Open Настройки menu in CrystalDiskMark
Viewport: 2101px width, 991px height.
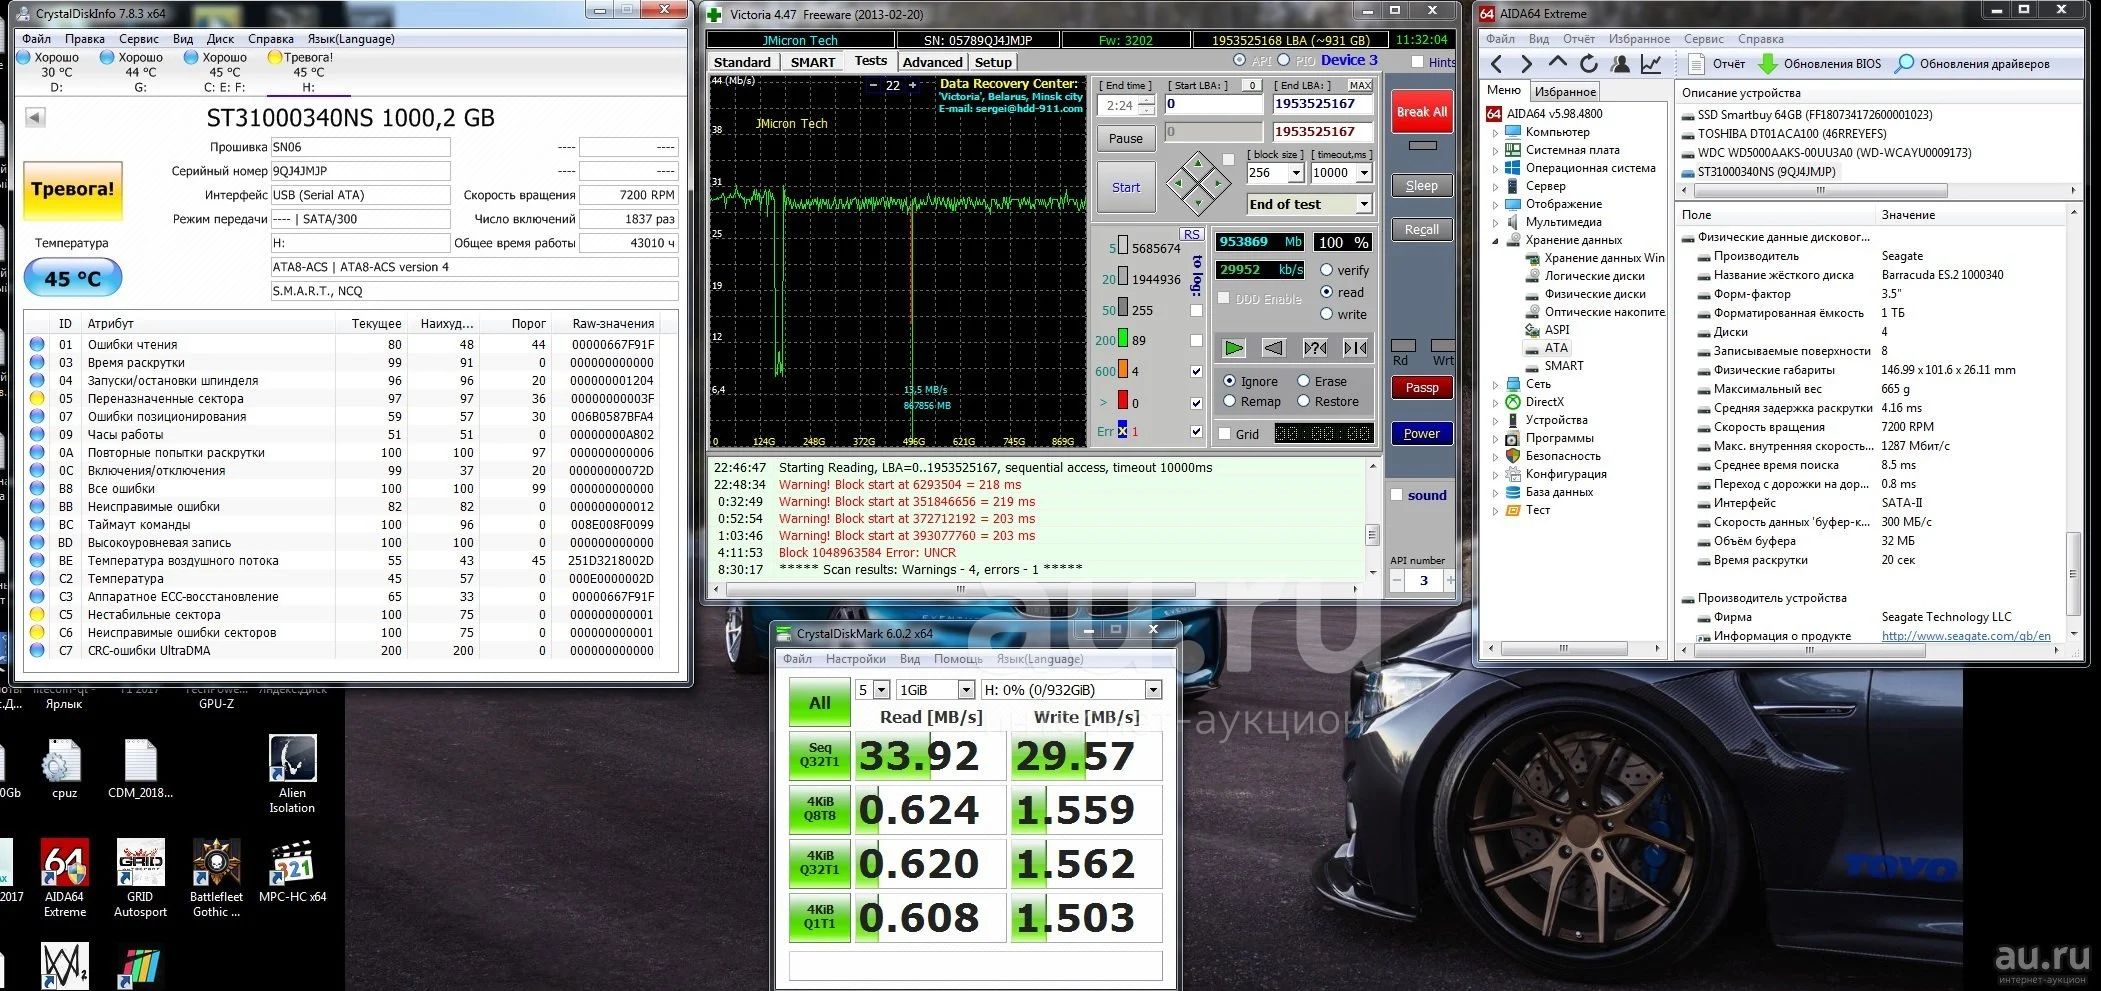(x=855, y=659)
